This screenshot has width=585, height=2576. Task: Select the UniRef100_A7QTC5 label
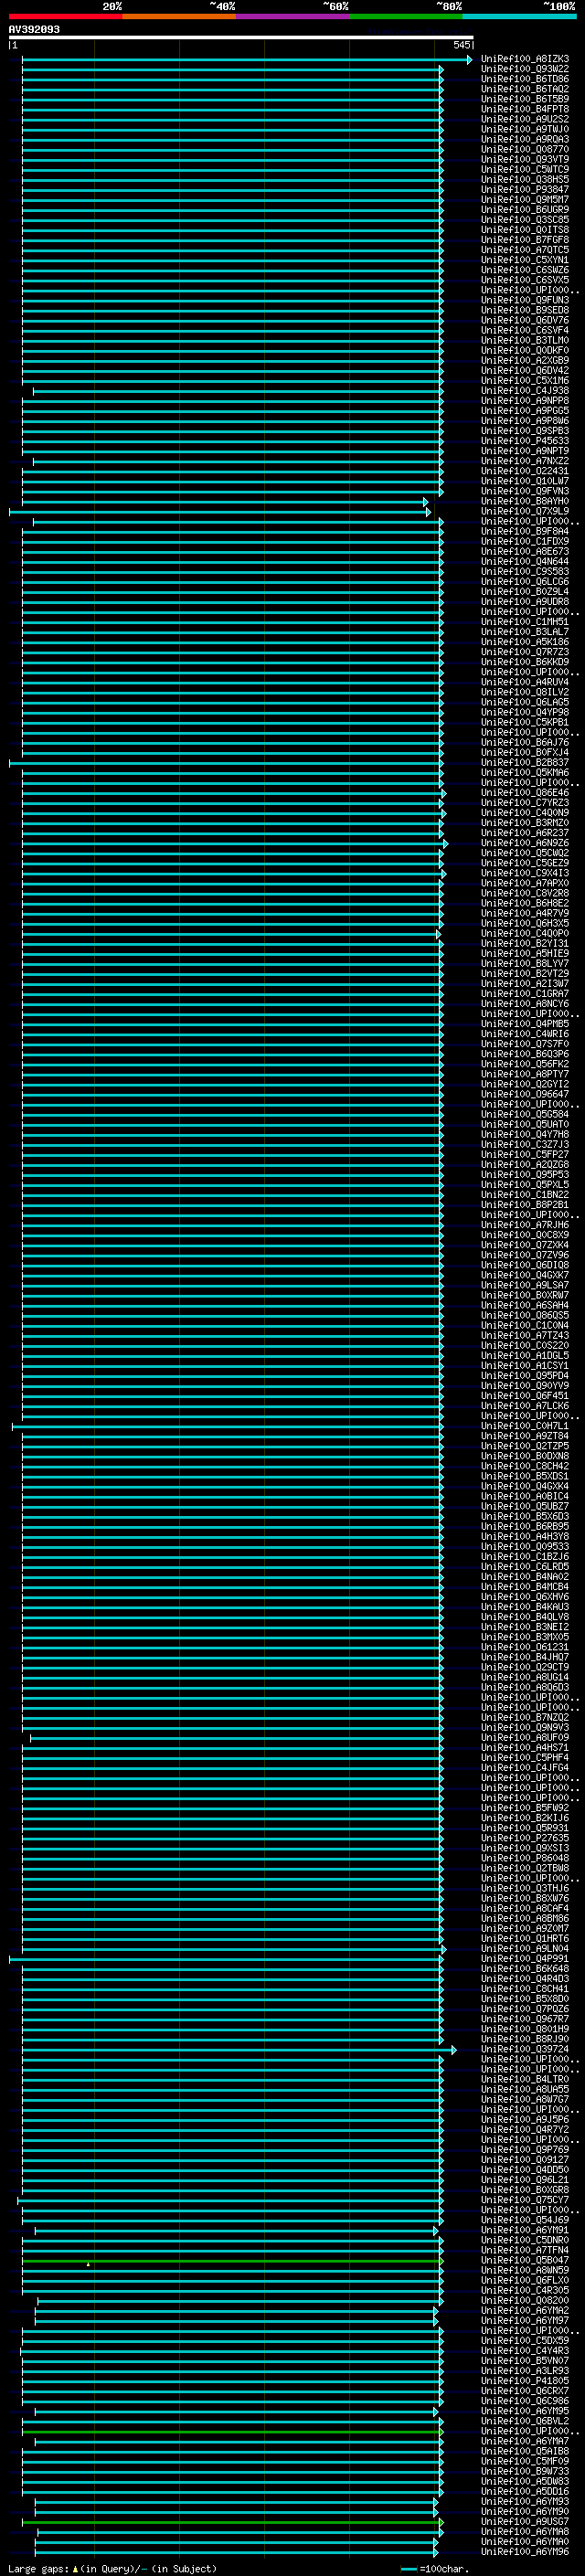point(524,250)
